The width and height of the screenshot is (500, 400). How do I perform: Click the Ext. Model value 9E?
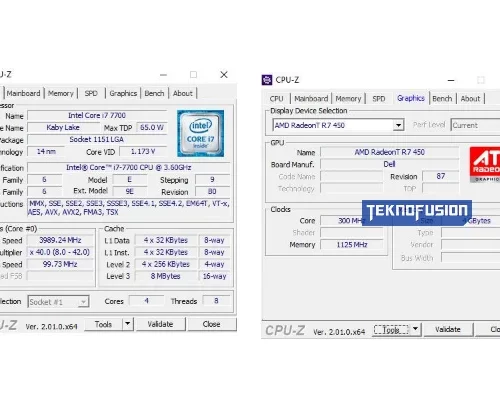[129, 191]
